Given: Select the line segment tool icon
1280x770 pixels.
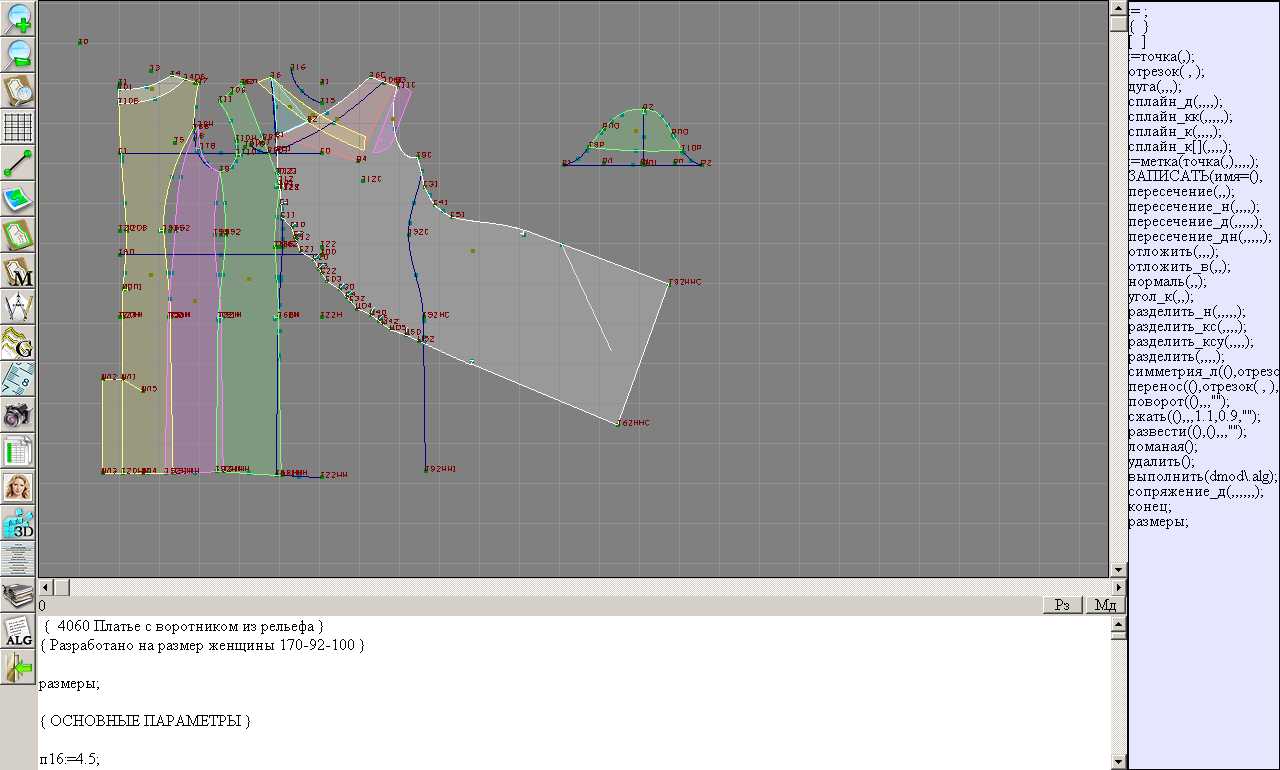Looking at the screenshot, I should (x=19, y=163).
